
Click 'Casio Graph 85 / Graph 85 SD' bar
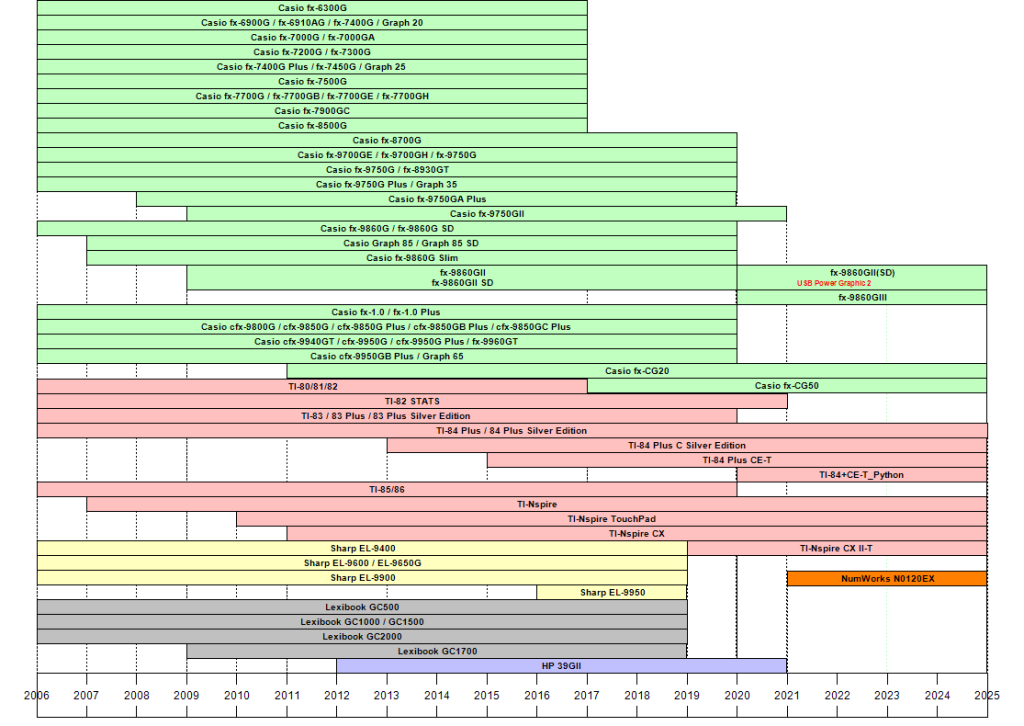point(412,243)
